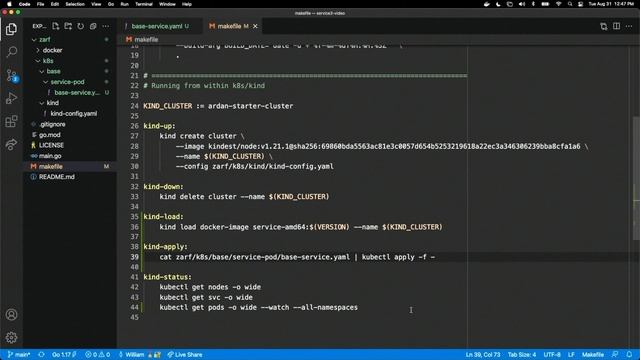This screenshot has height=360, width=640.
Task: Refresh the explorer file tree
Action: click(x=81, y=26)
